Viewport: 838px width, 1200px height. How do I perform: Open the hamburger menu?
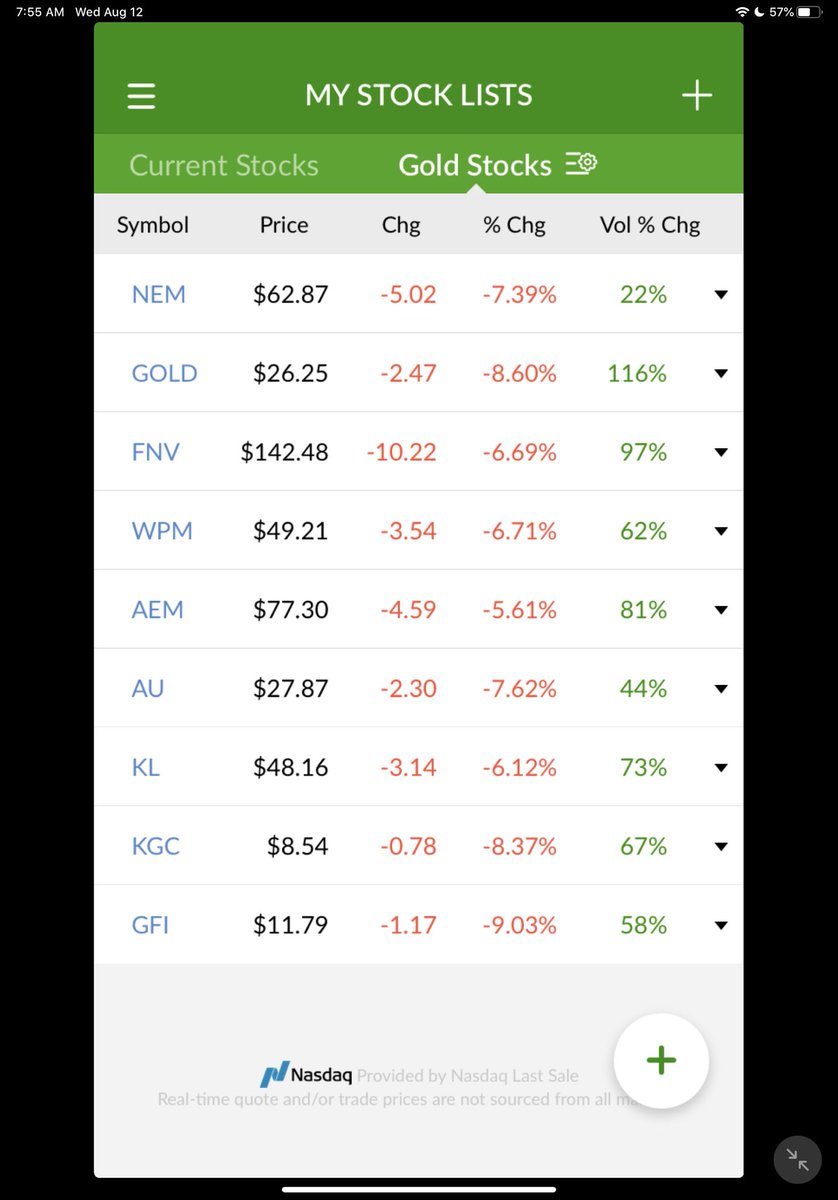(142, 96)
